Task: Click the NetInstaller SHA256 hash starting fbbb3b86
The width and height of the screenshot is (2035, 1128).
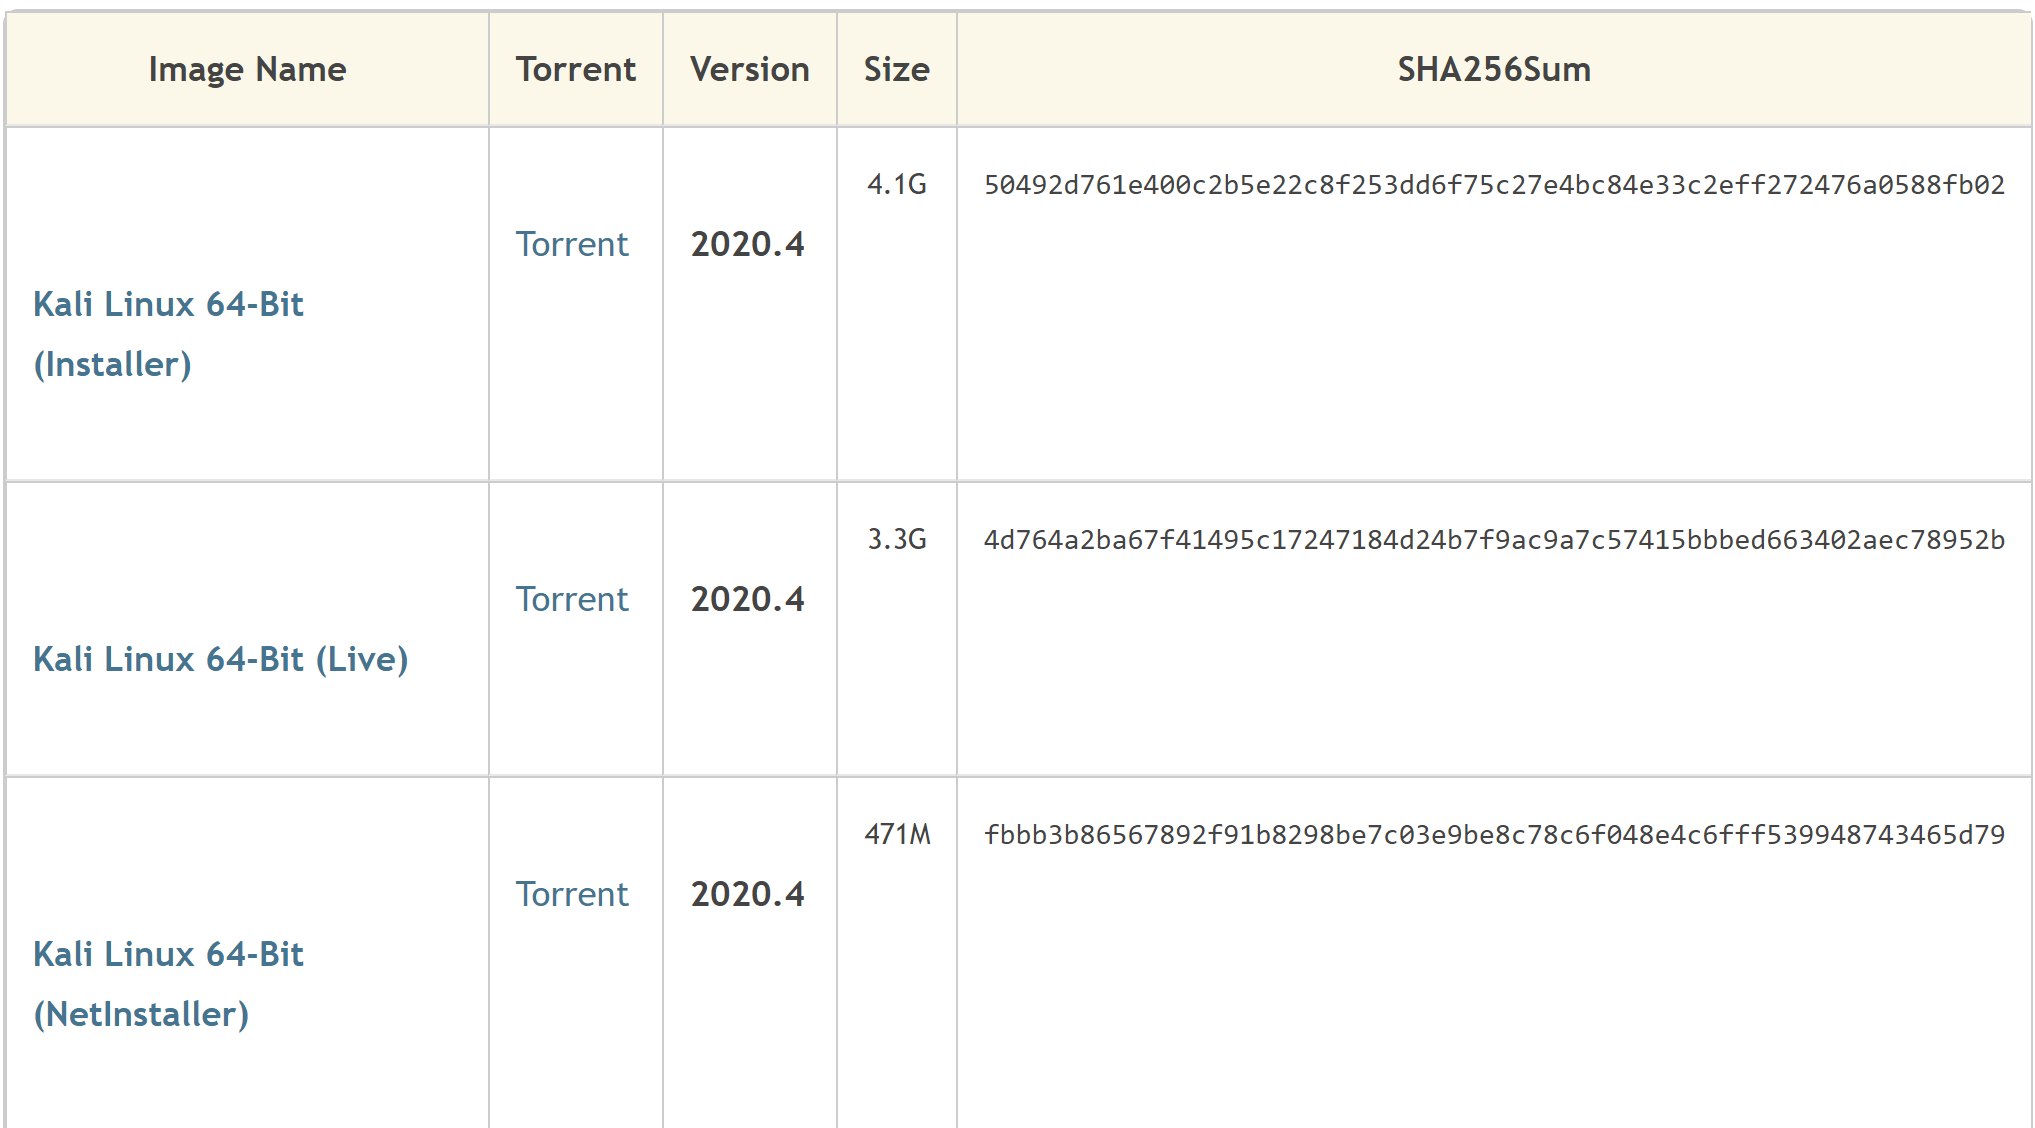Action: point(1494,835)
